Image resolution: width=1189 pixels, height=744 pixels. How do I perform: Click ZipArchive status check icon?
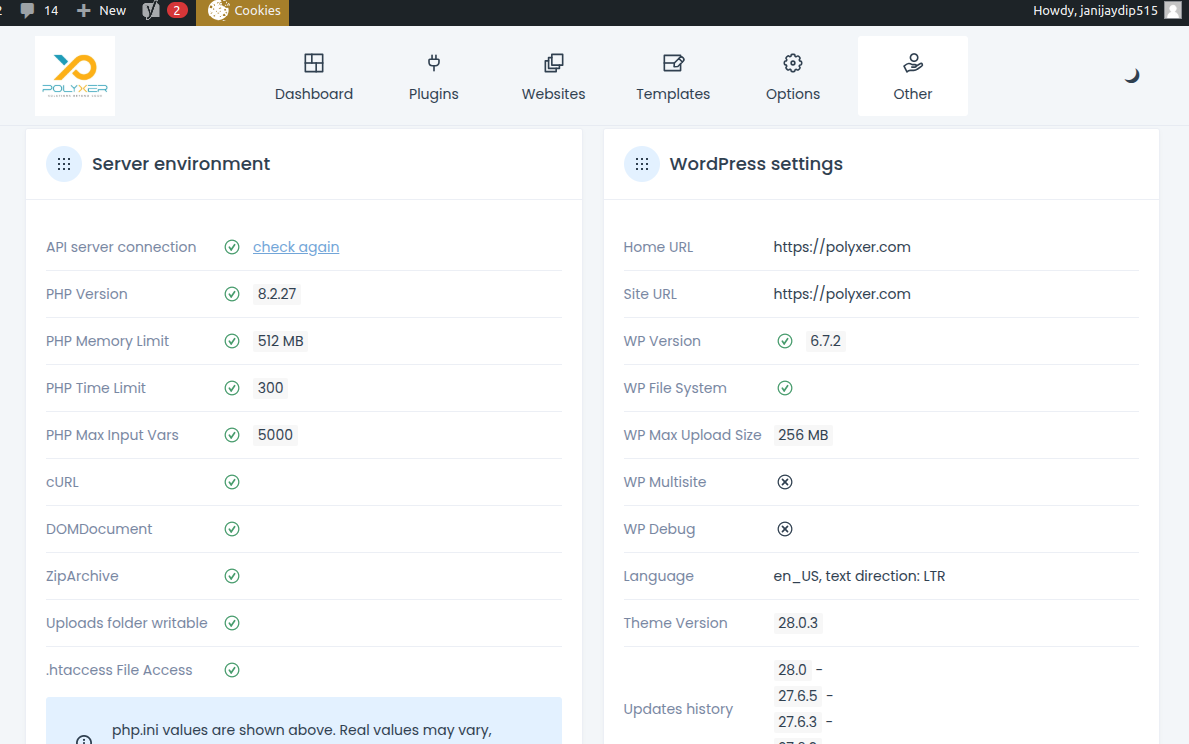pos(232,576)
